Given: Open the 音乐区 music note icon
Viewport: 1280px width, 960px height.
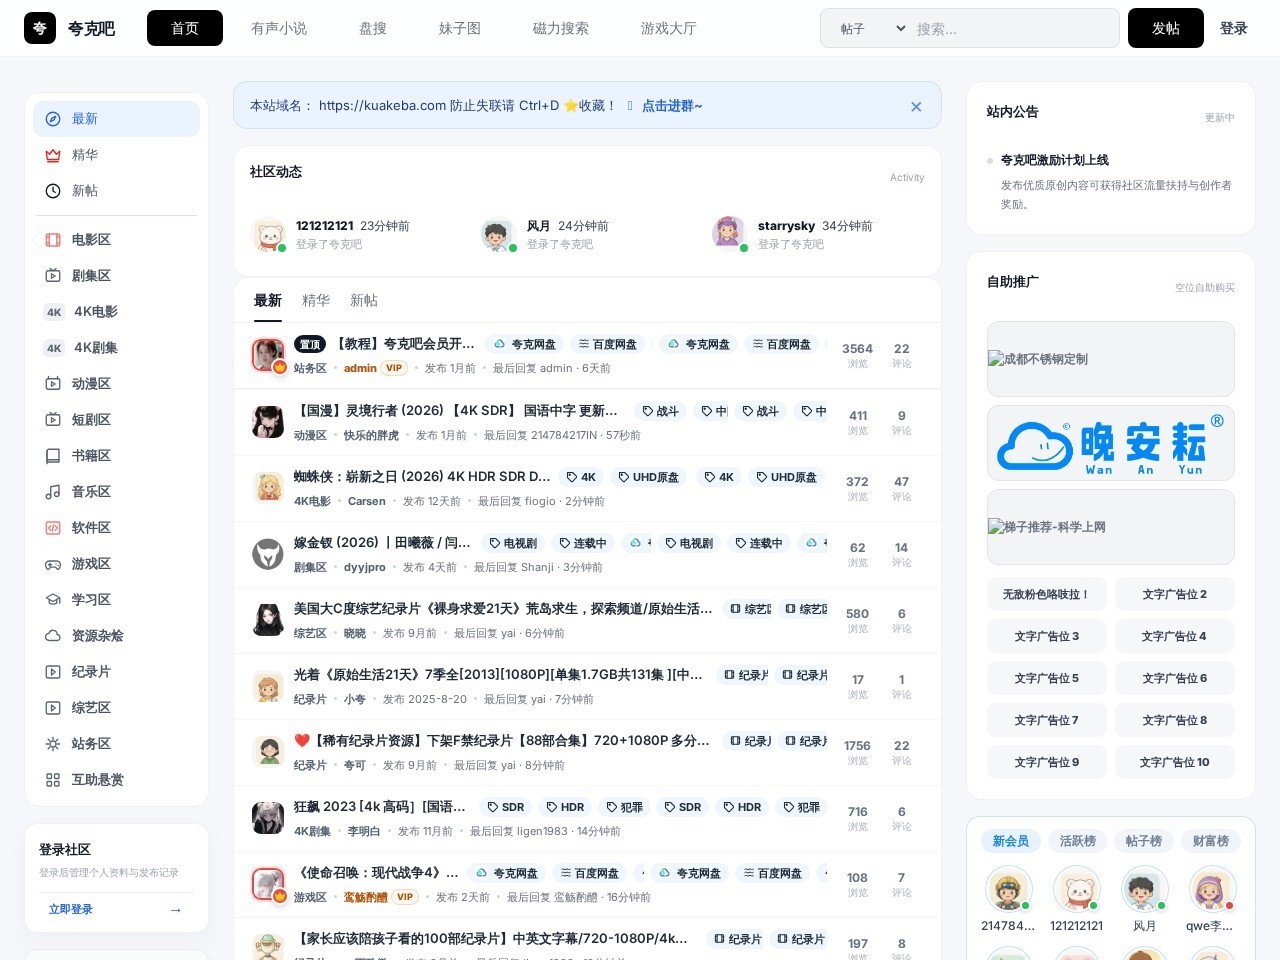Looking at the screenshot, I should pyautogui.click(x=53, y=492).
